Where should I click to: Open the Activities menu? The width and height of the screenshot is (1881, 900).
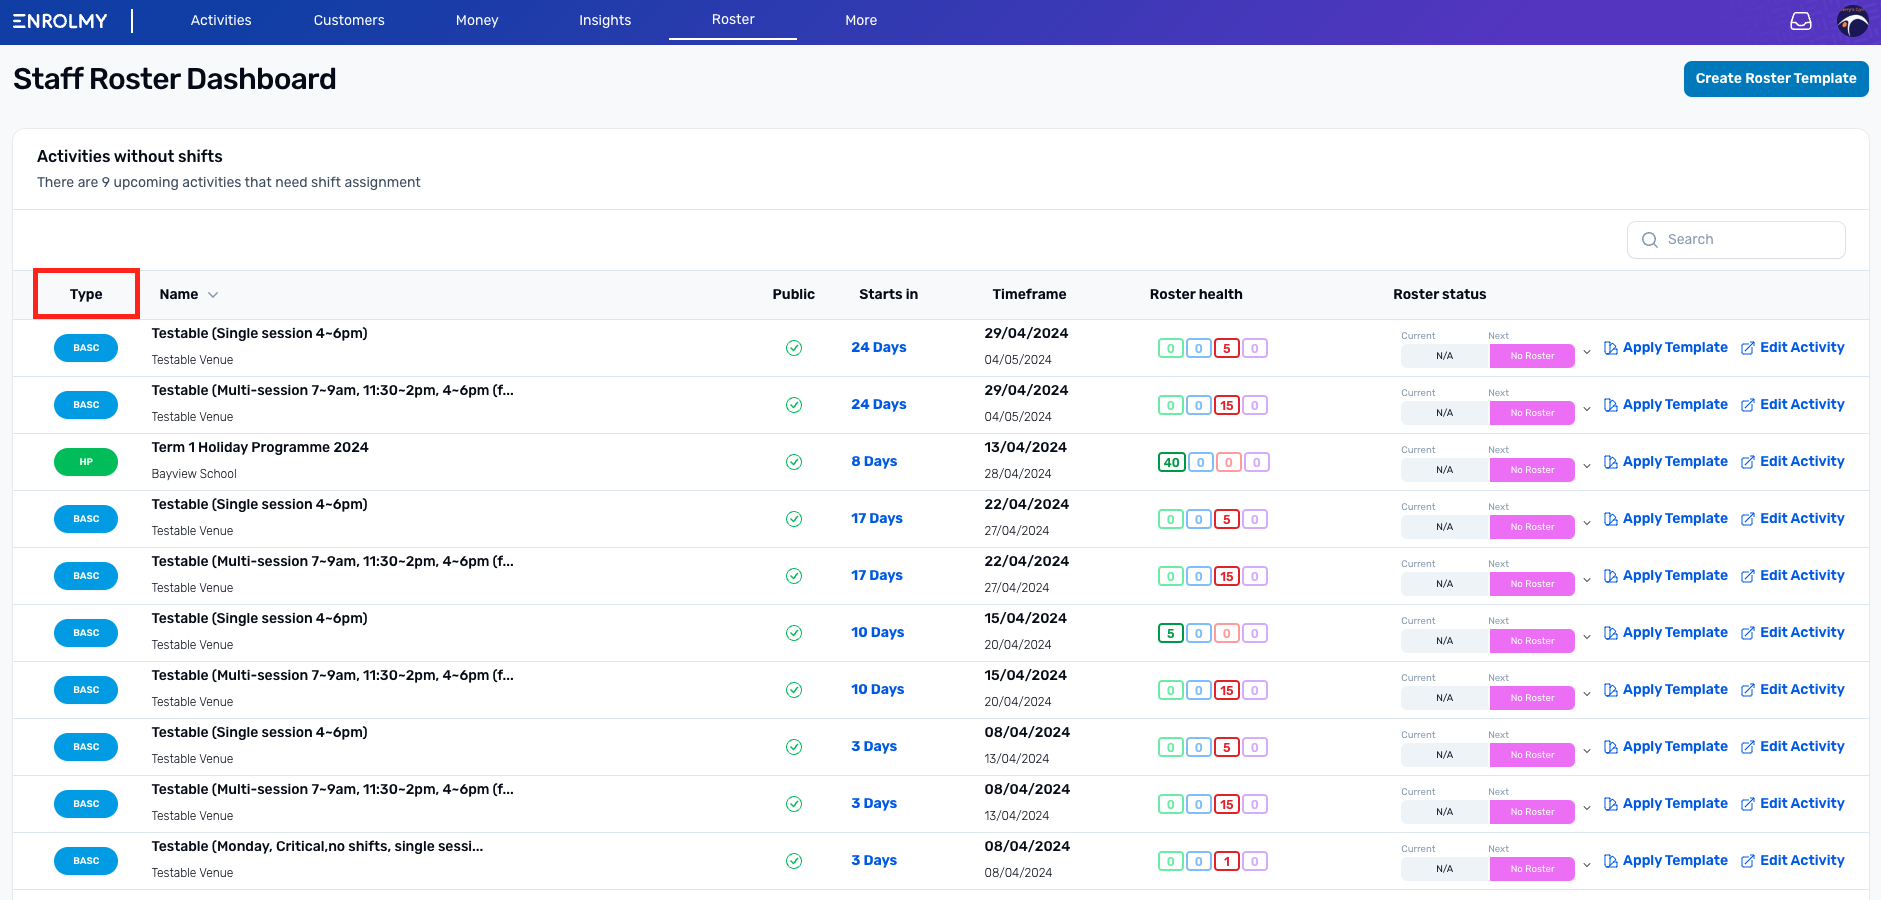(221, 20)
